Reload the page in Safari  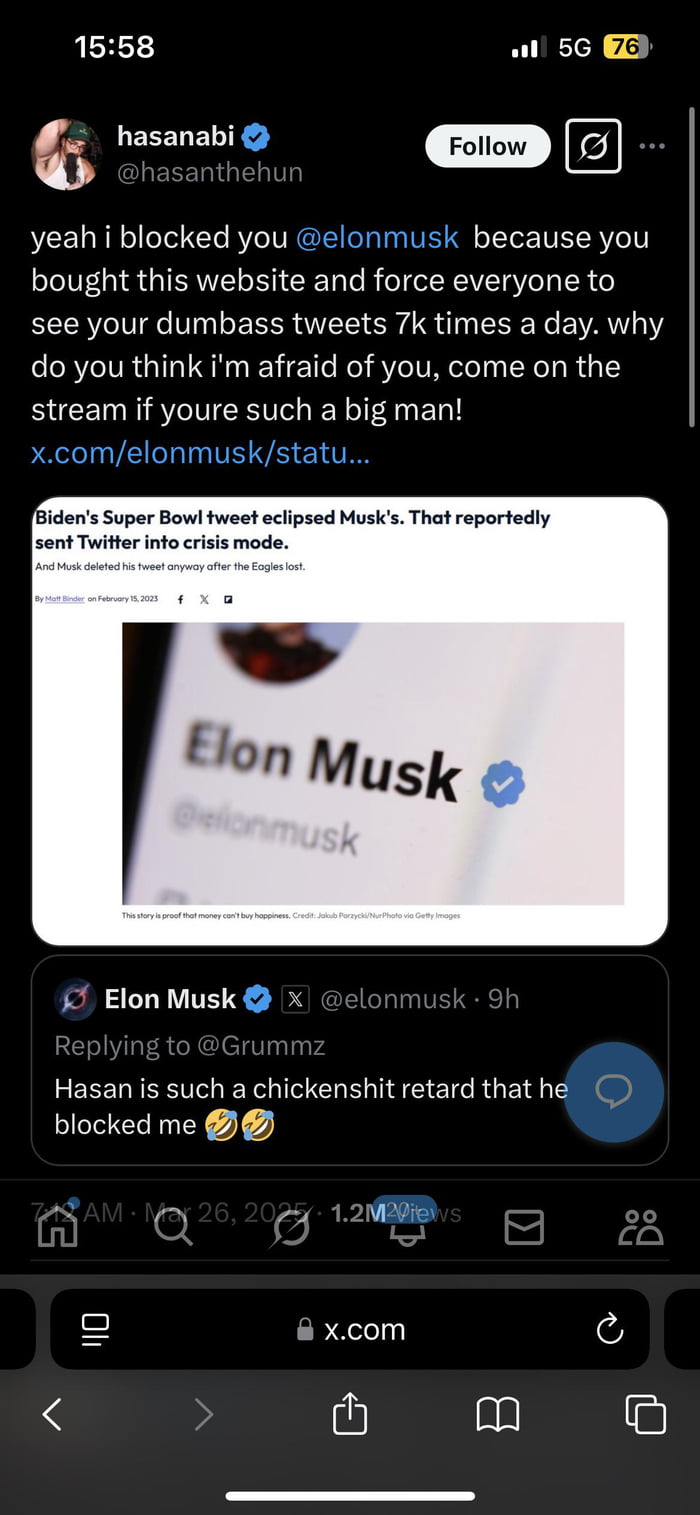tap(608, 1329)
